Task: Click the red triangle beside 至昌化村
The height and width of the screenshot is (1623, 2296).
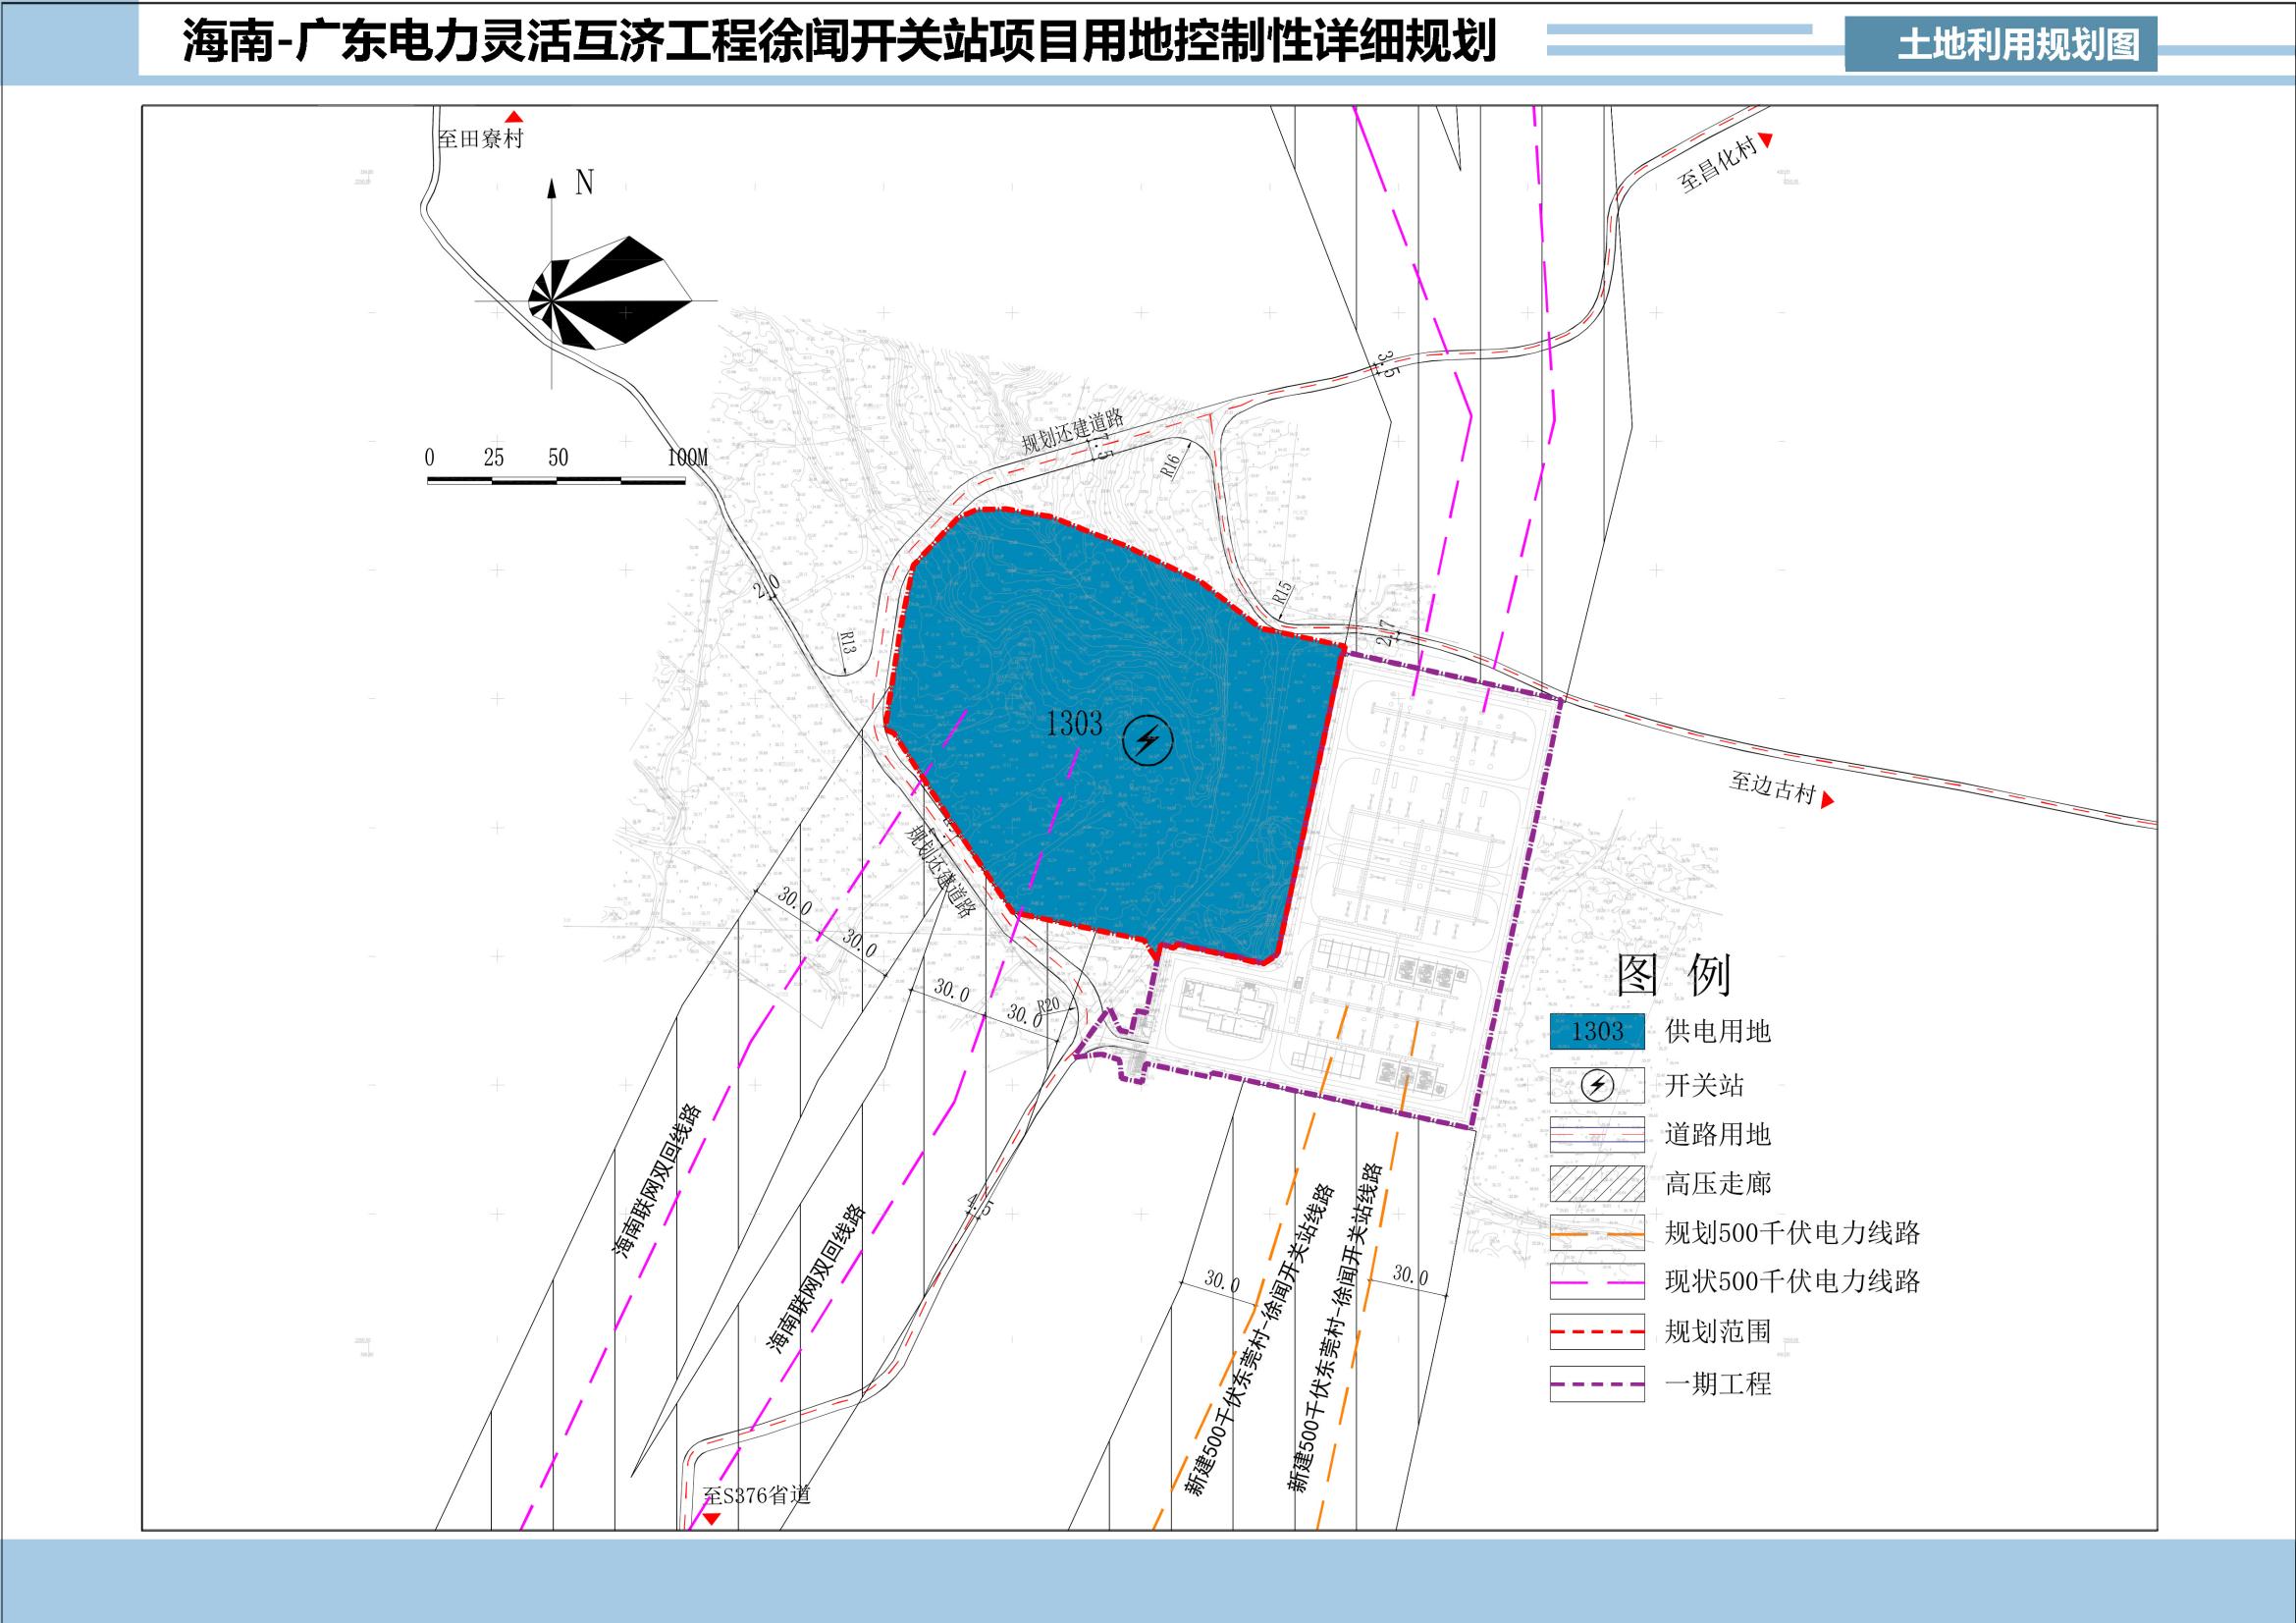Action: [1766, 140]
